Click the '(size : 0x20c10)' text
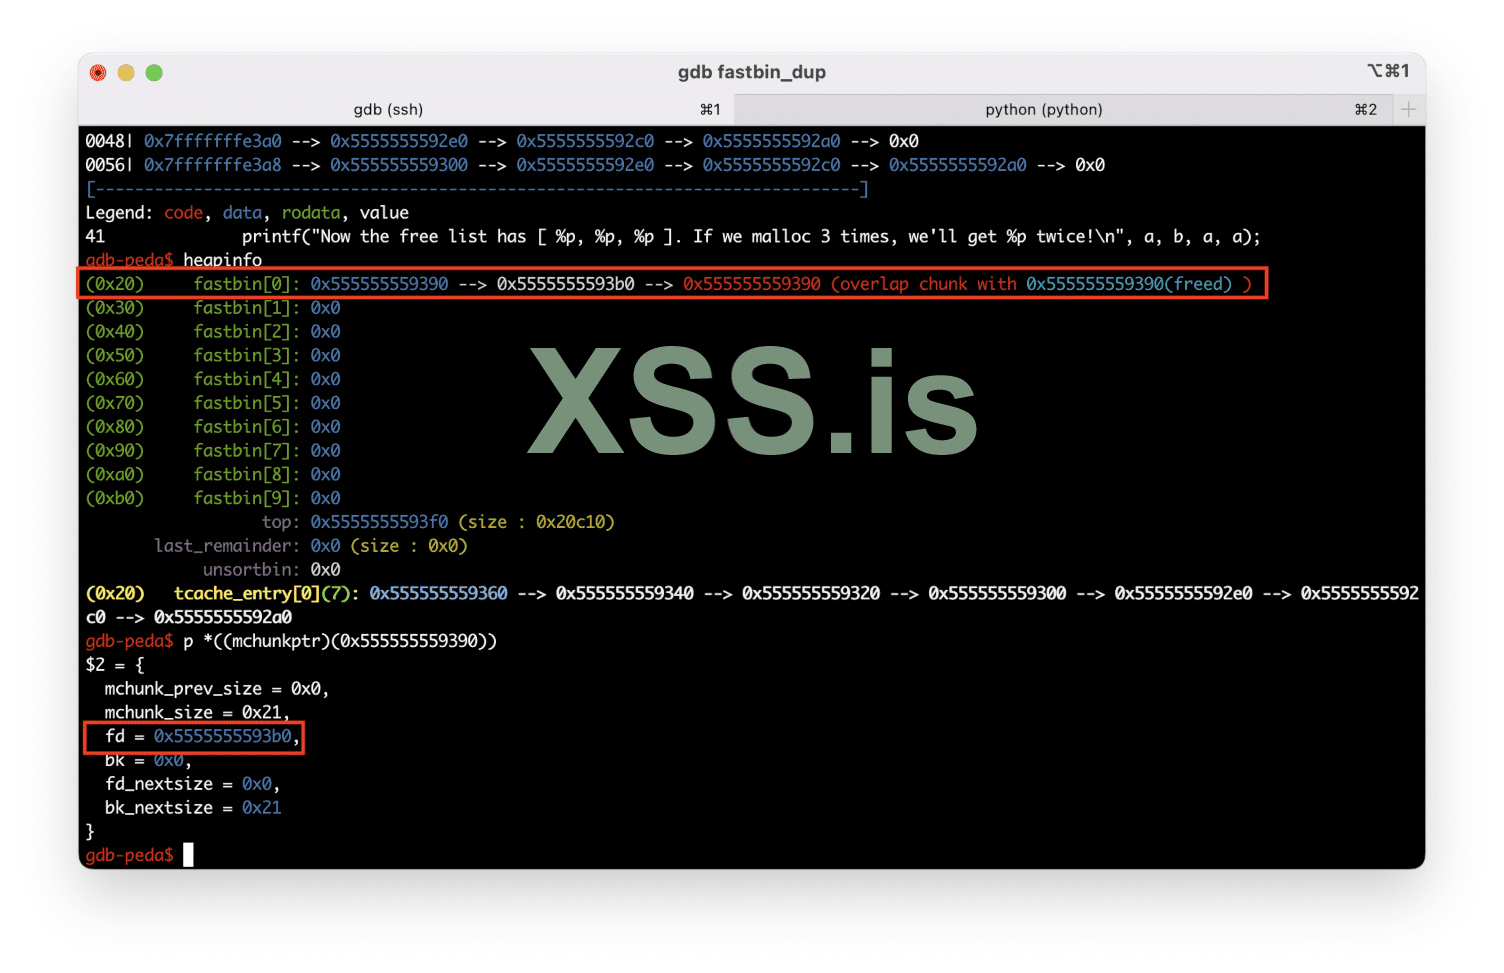1504x973 pixels. (537, 522)
